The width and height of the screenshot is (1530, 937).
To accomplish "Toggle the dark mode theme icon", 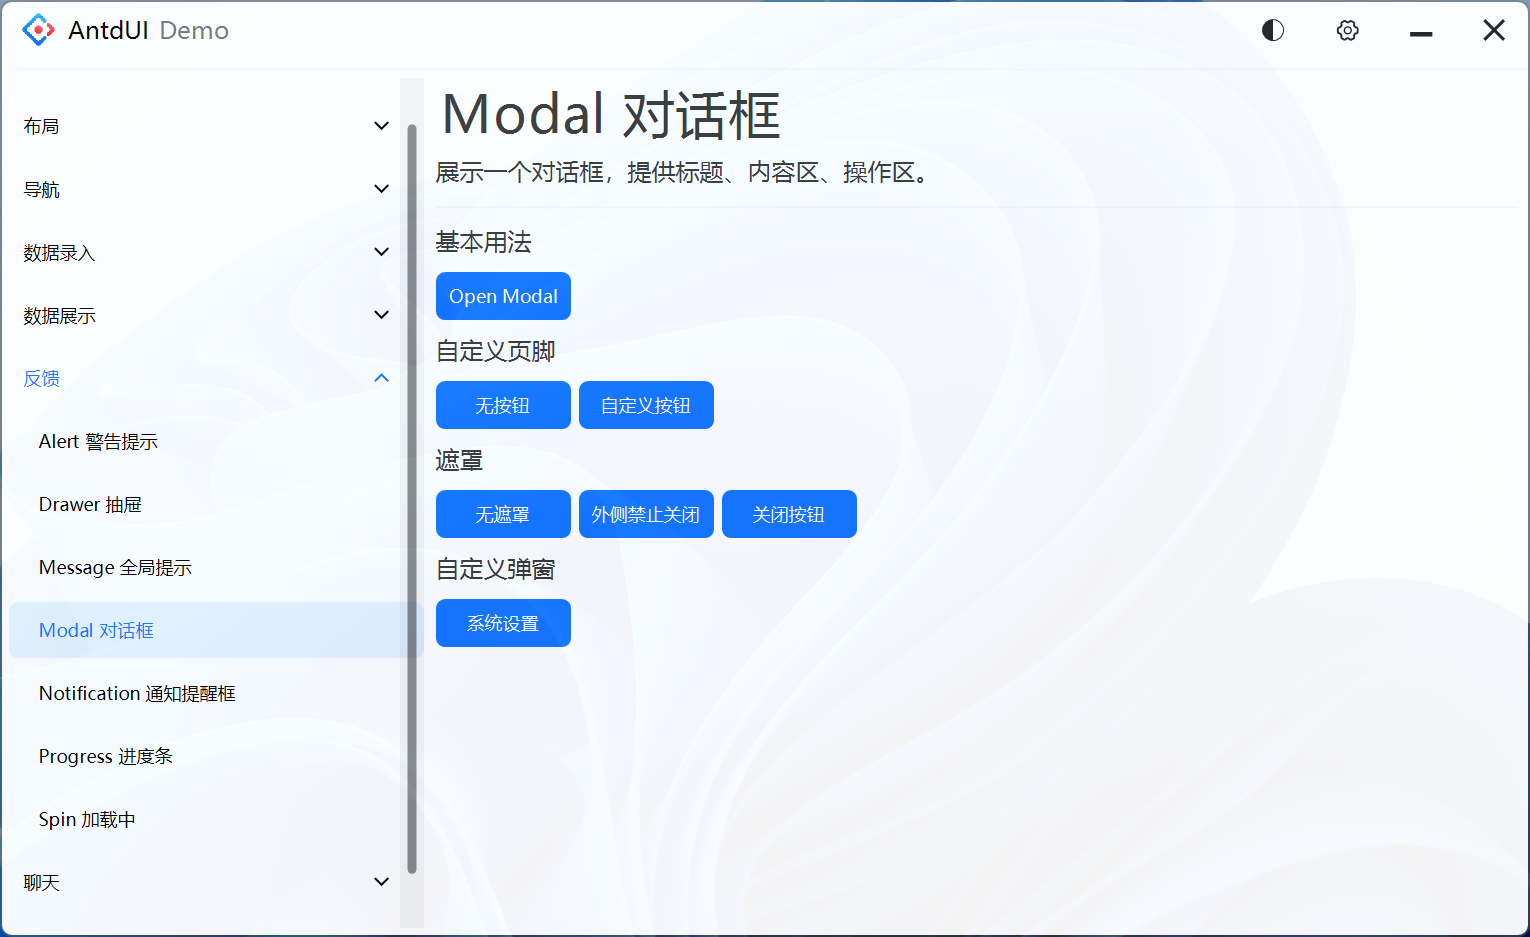I will pyautogui.click(x=1272, y=29).
